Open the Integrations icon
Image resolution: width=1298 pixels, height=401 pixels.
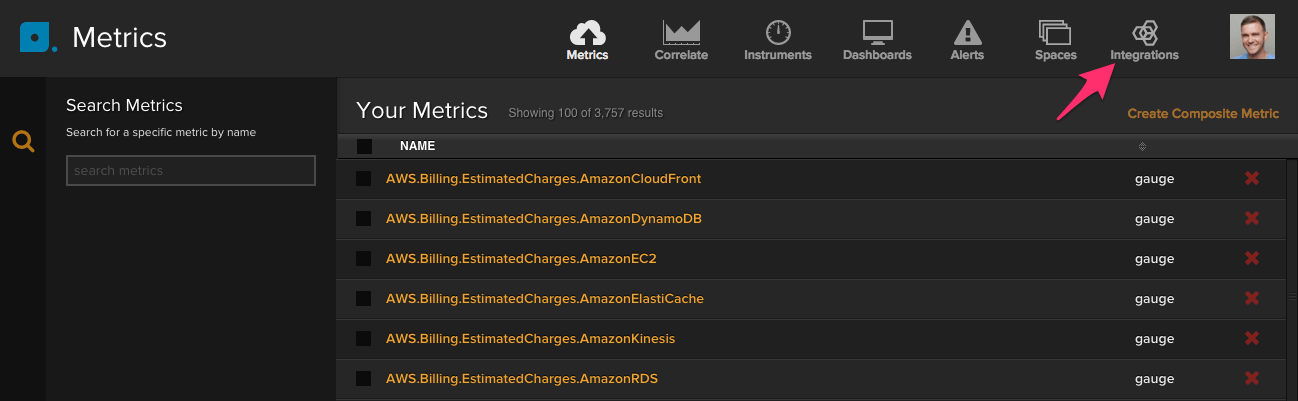tap(1144, 32)
